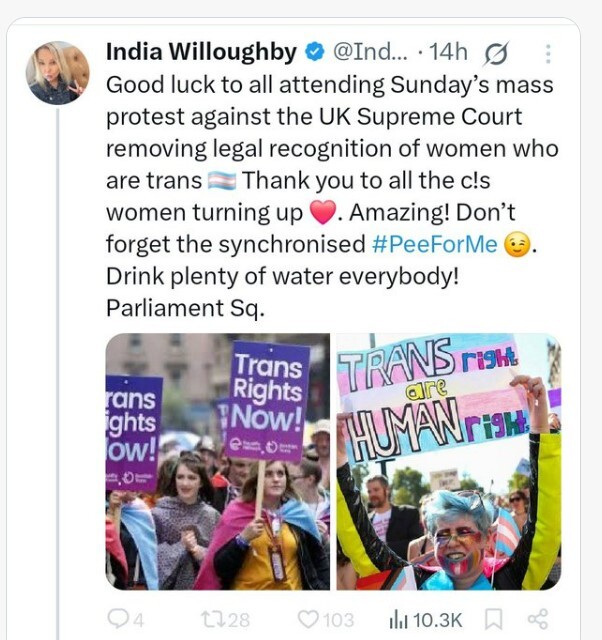Open the Trans rights are Human rights photo

click(x=449, y=461)
